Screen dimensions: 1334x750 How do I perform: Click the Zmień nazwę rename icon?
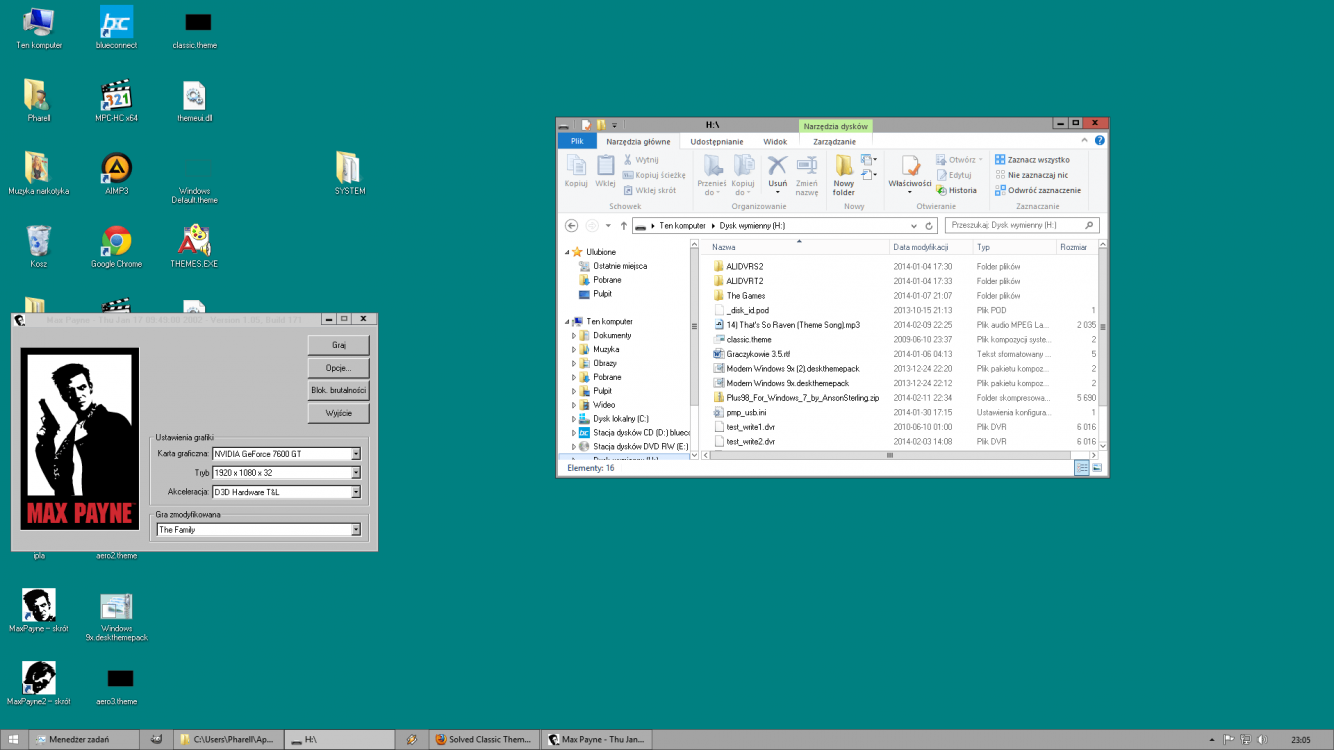tap(807, 175)
